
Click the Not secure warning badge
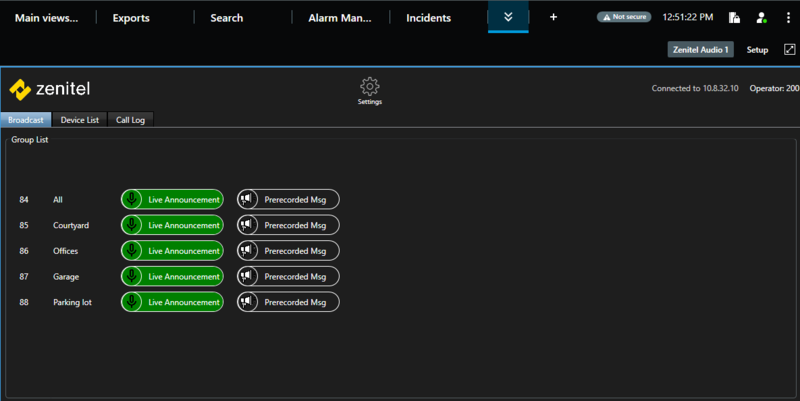click(x=624, y=18)
